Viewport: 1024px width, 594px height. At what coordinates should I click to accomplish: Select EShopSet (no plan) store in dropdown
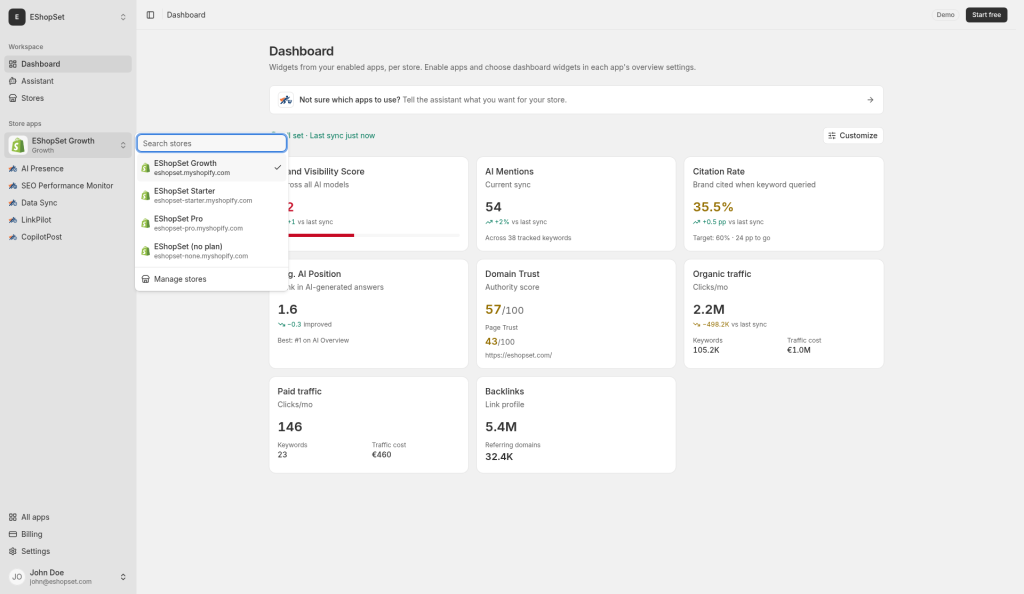tap(212, 251)
